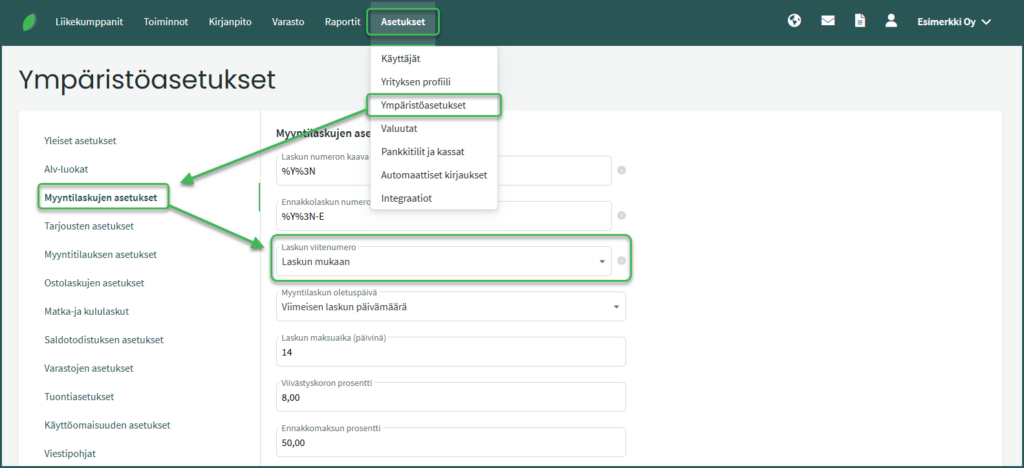1024x468 pixels.
Task: Open the user profile icon
Action: coord(891,21)
